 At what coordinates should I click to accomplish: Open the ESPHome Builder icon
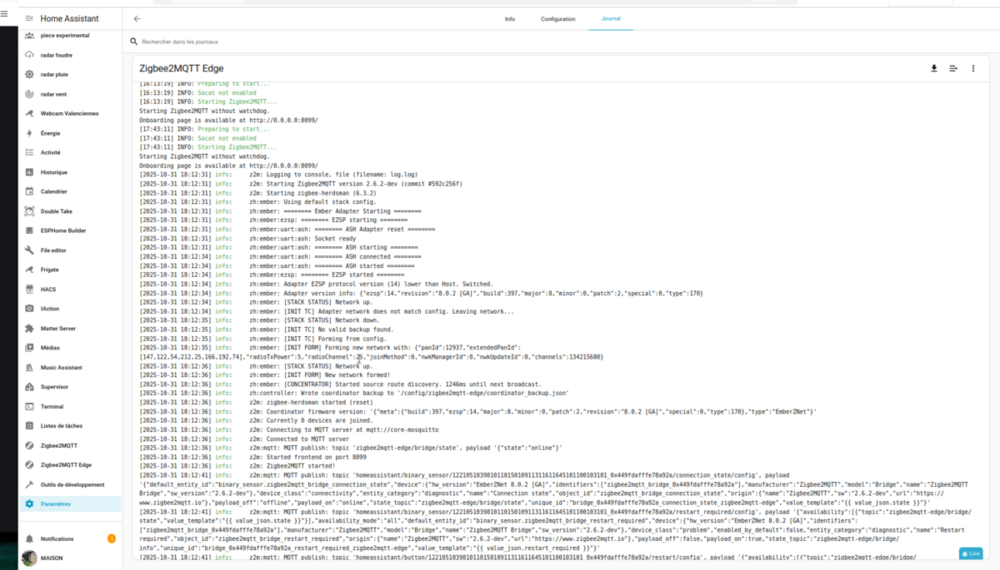click(29, 231)
